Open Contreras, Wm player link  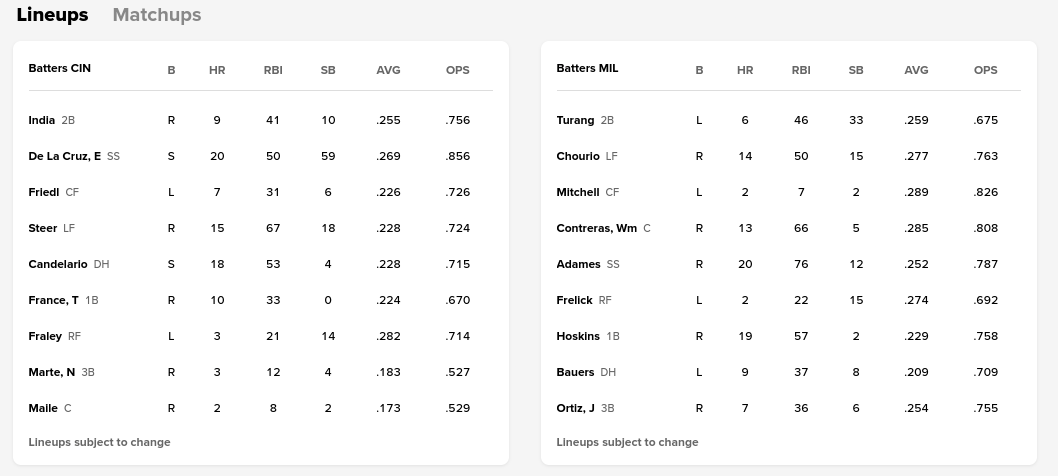pos(596,228)
